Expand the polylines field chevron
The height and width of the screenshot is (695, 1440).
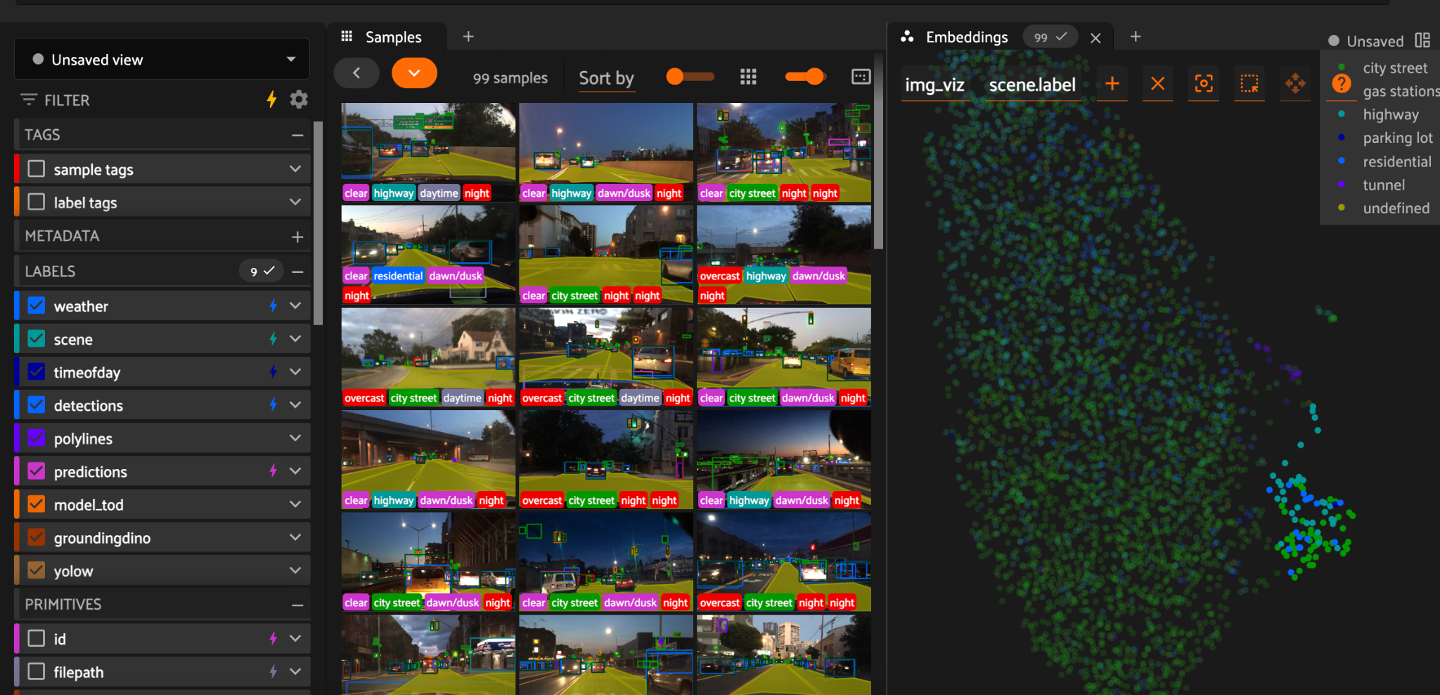tap(295, 439)
